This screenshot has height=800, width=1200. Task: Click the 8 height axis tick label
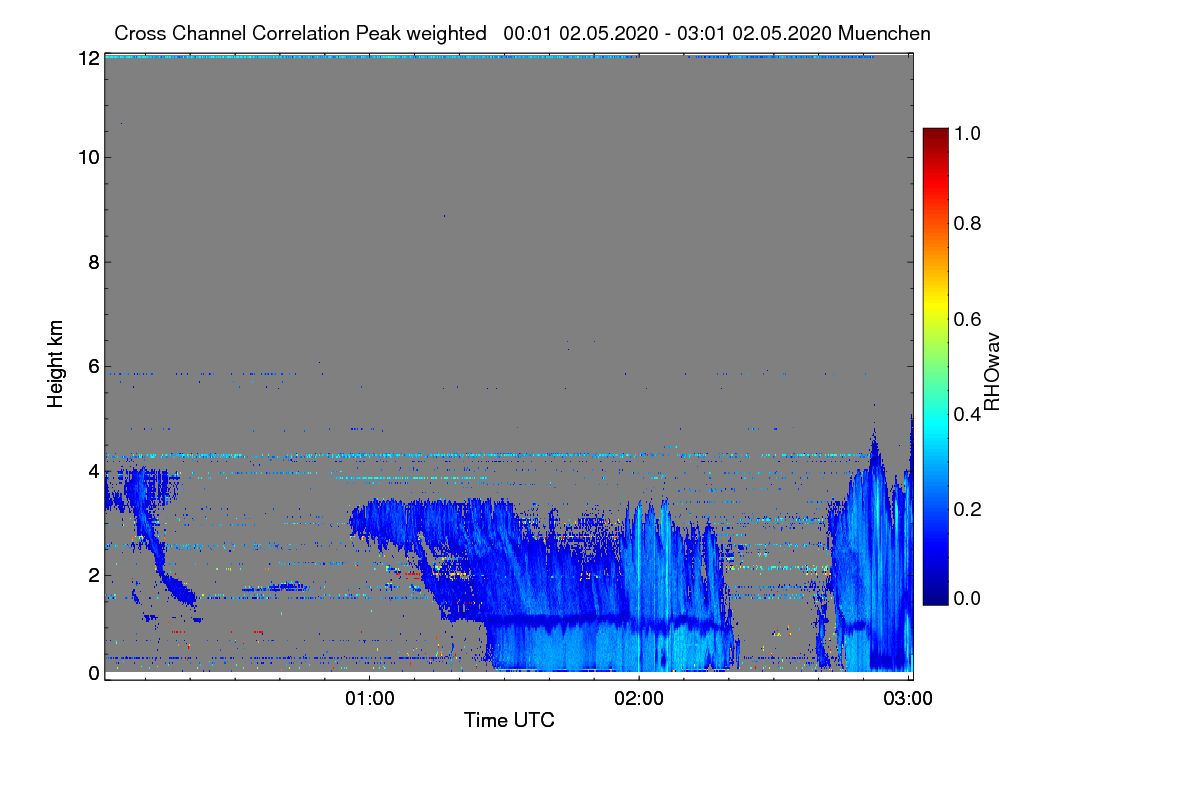coord(93,262)
